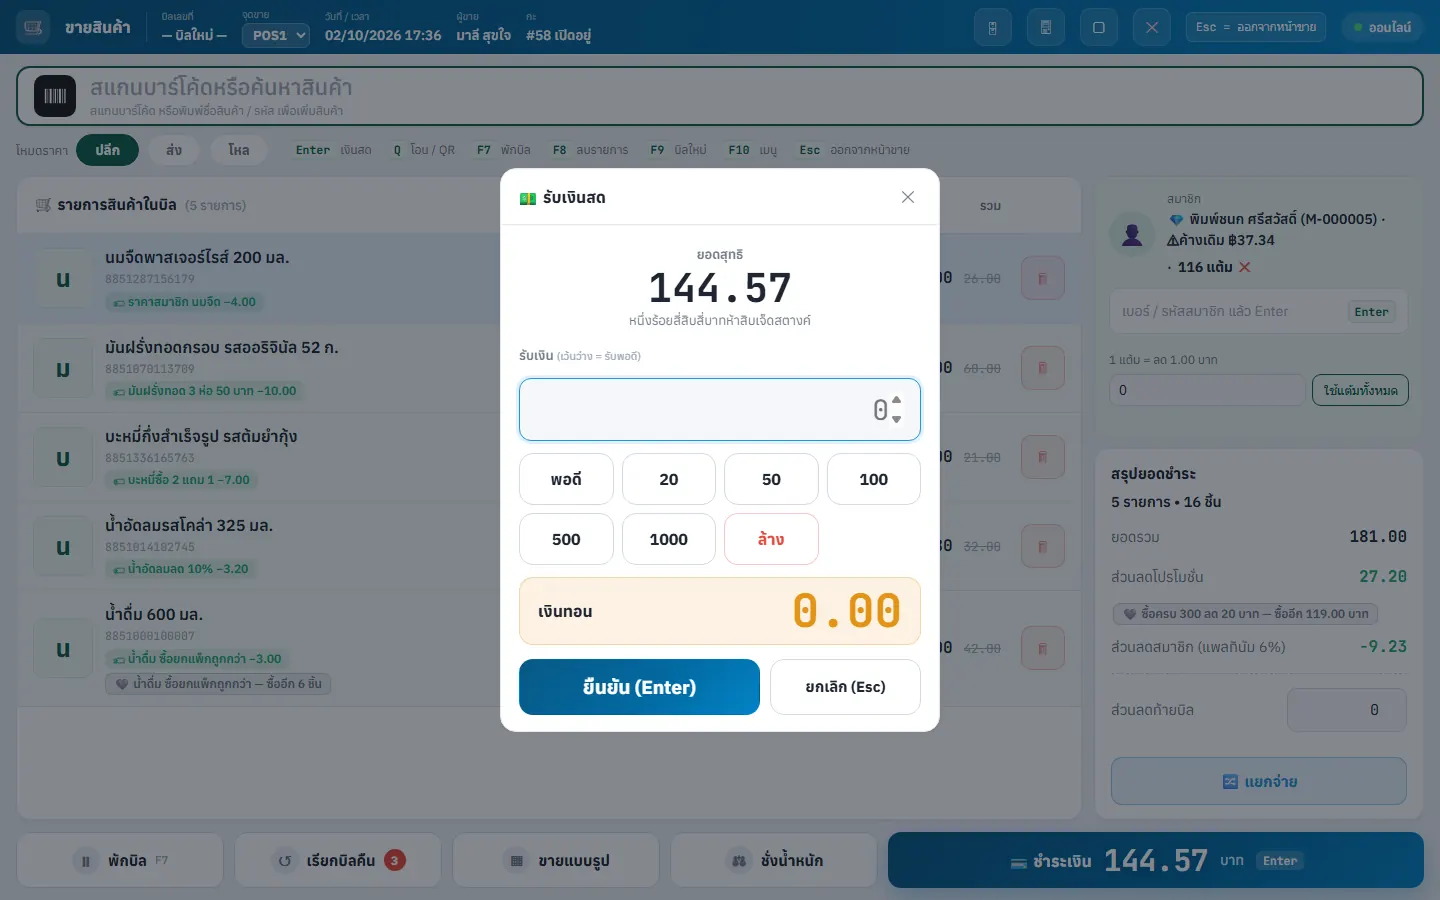The image size is (1440, 900).
Task: Delete น้ำอัดลมรสโคล่า item with trash icon
Action: click(1043, 547)
